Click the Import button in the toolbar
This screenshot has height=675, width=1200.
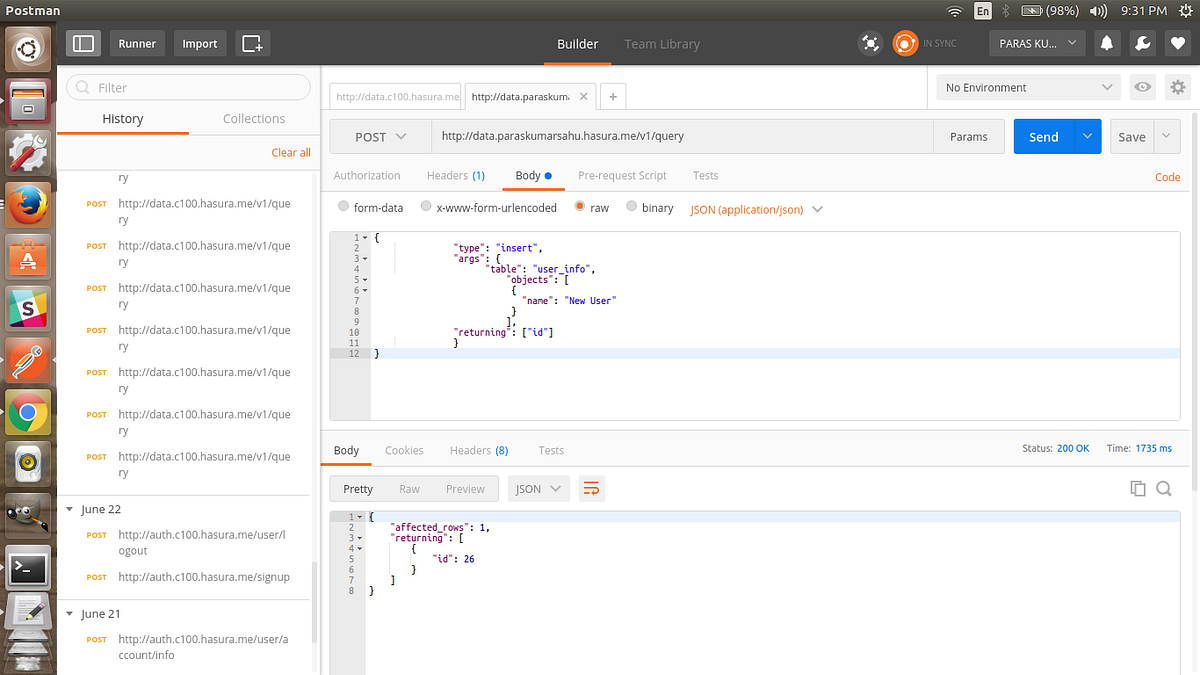[199, 43]
